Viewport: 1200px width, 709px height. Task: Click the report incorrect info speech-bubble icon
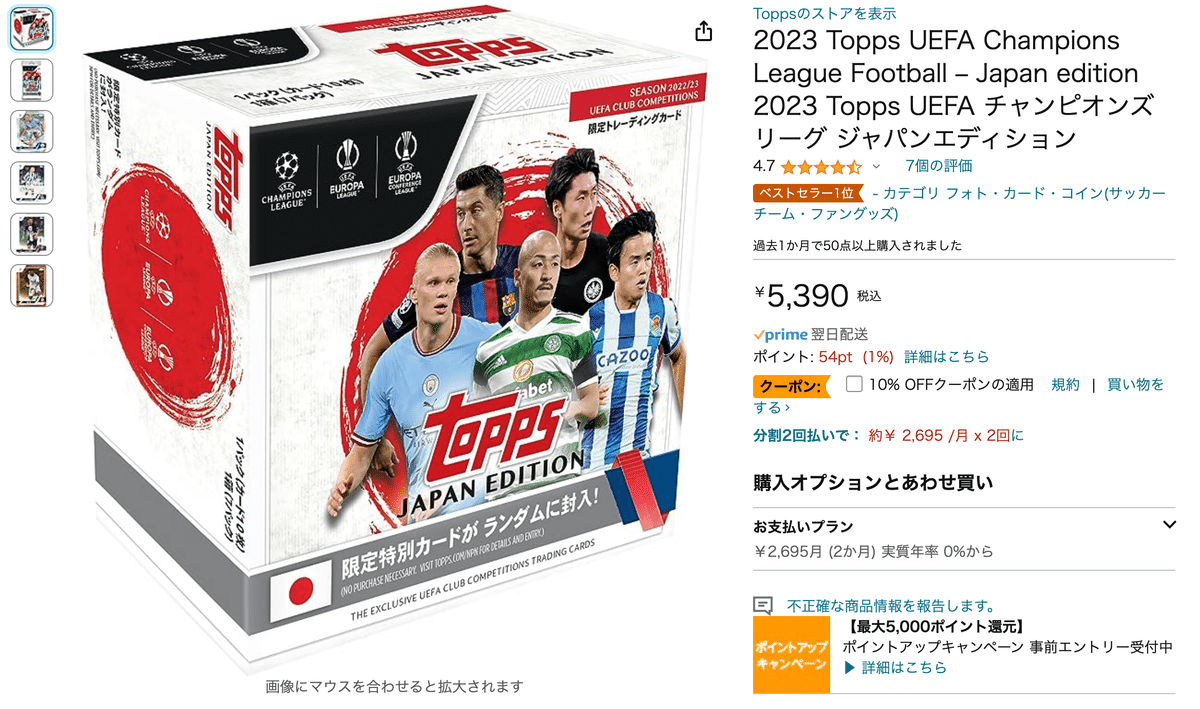[763, 605]
